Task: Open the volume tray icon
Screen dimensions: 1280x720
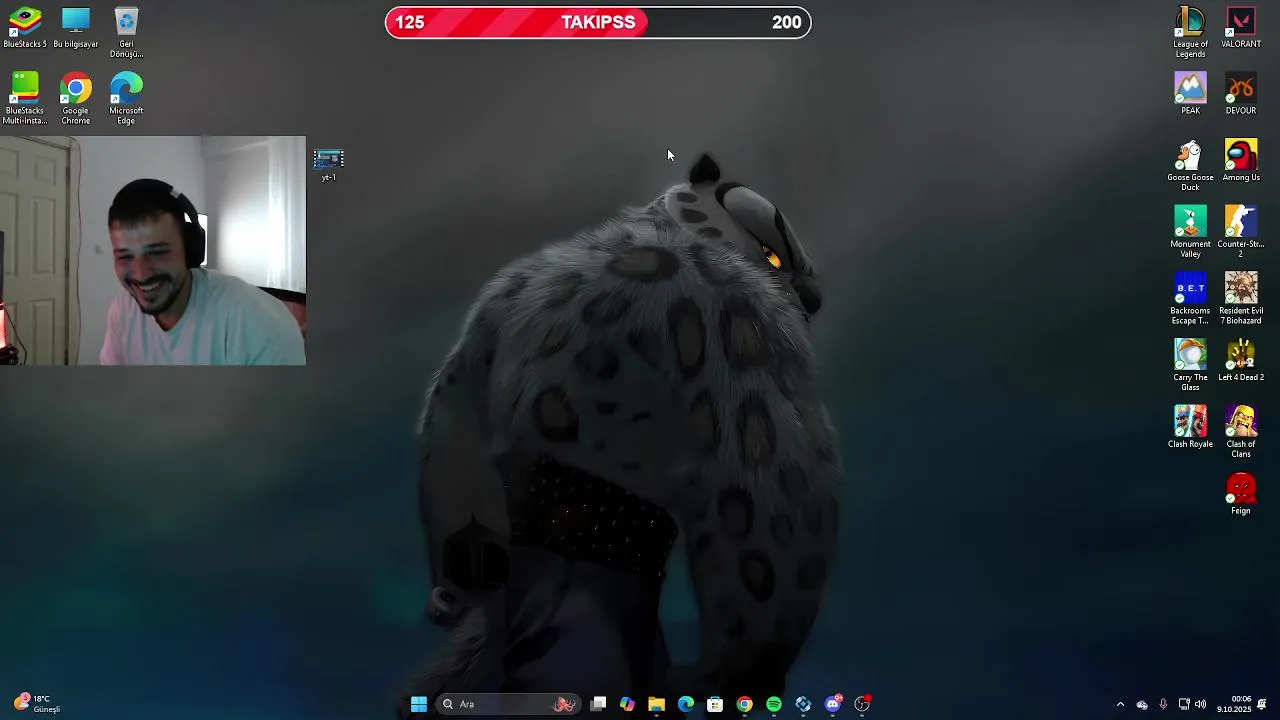Action: (x=1200, y=704)
